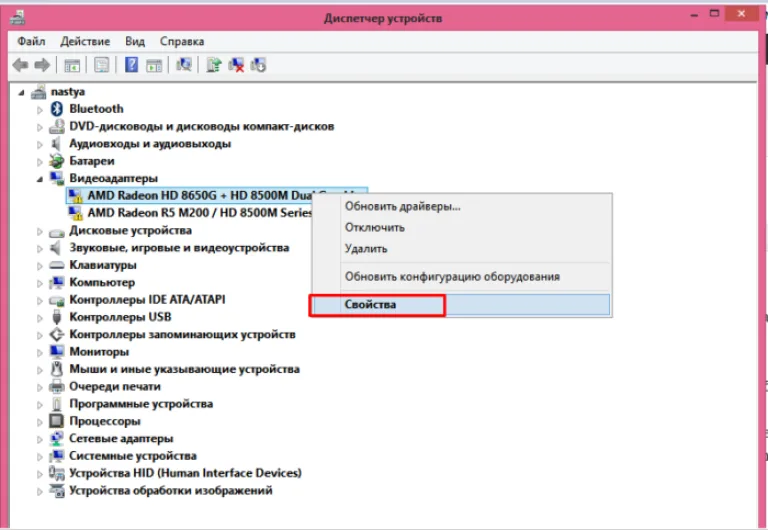
Task: Click the speaker icon beside Аудиовходы и аудиовыходы
Action: pos(56,144)
